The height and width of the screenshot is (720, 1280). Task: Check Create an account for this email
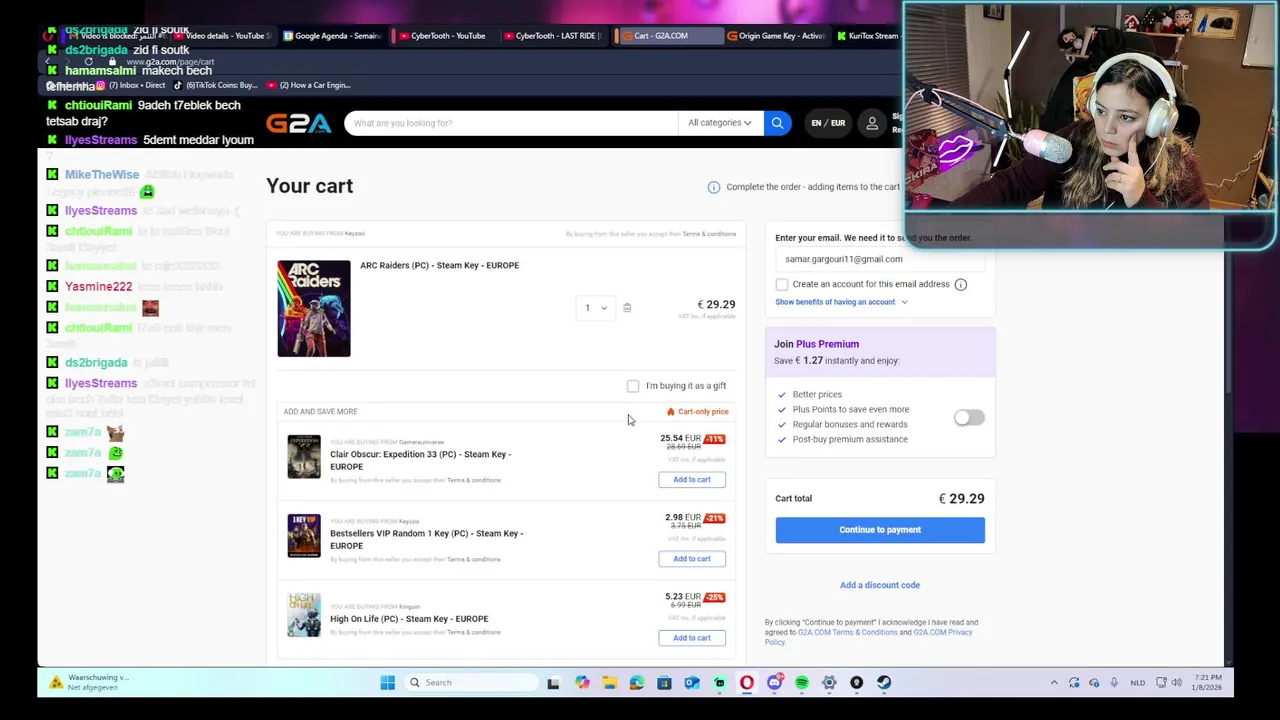pos(782,284)
